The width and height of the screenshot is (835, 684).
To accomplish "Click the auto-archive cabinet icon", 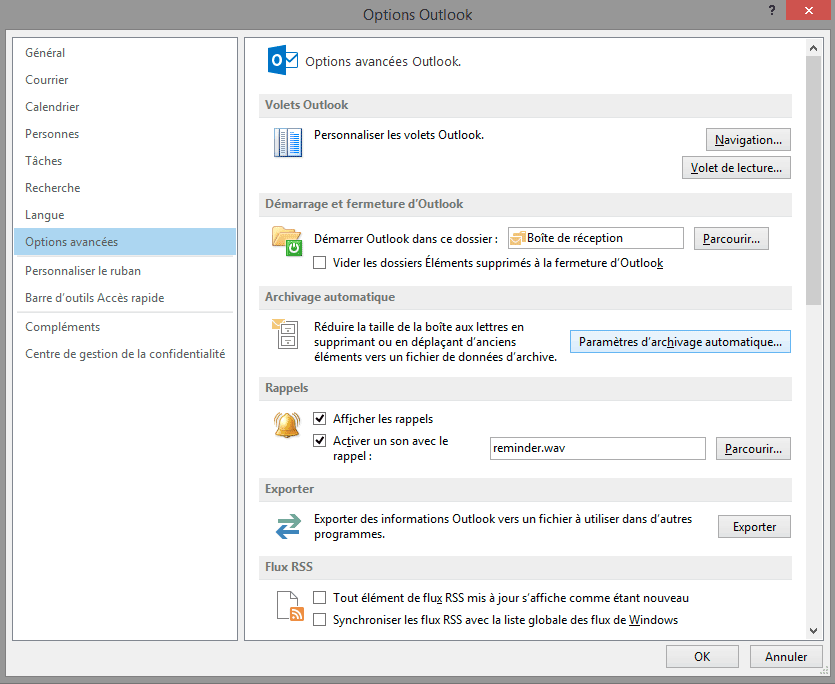I will coord(285,334).
